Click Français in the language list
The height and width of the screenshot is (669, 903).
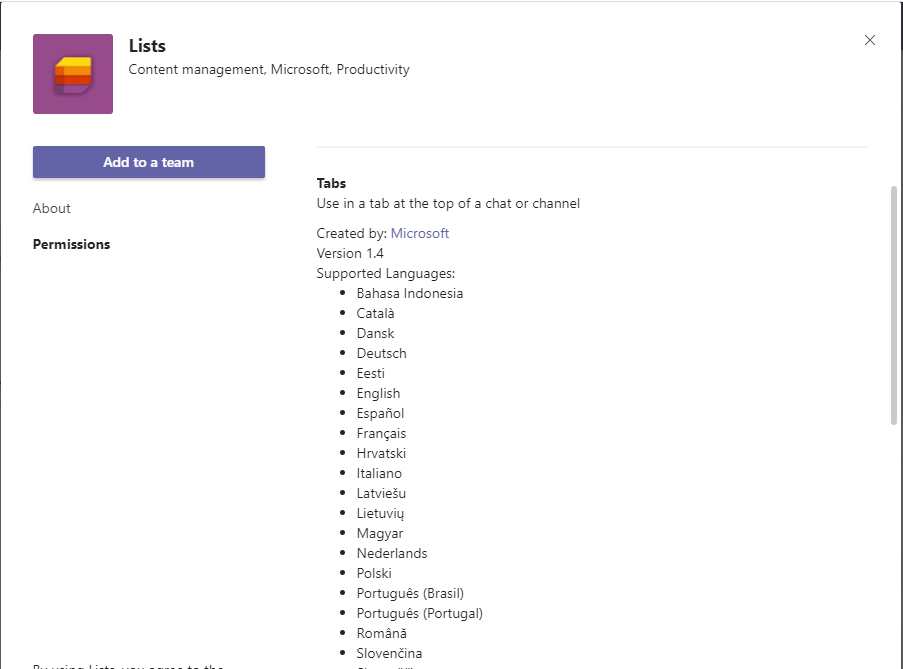[x=381, y=433]
